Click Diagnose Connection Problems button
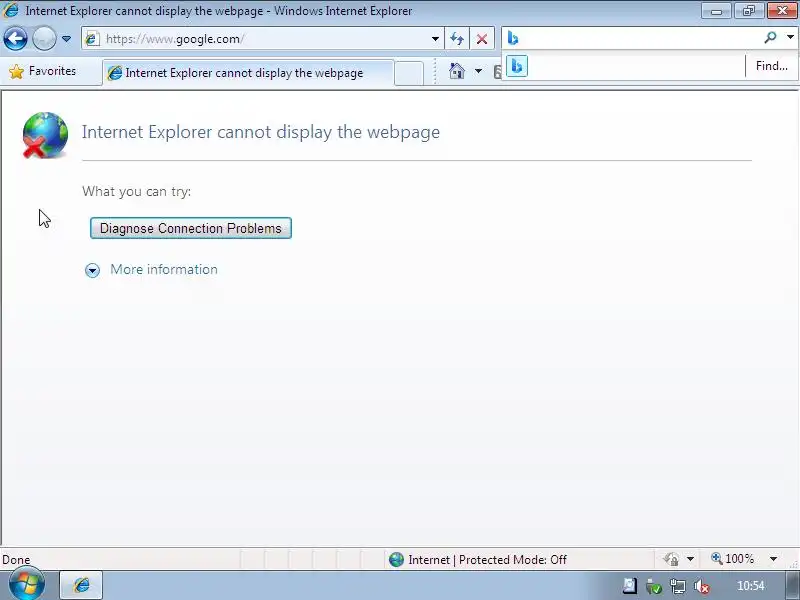The width and height of the screenshot is (800, 600). click(x=191, y=228)
